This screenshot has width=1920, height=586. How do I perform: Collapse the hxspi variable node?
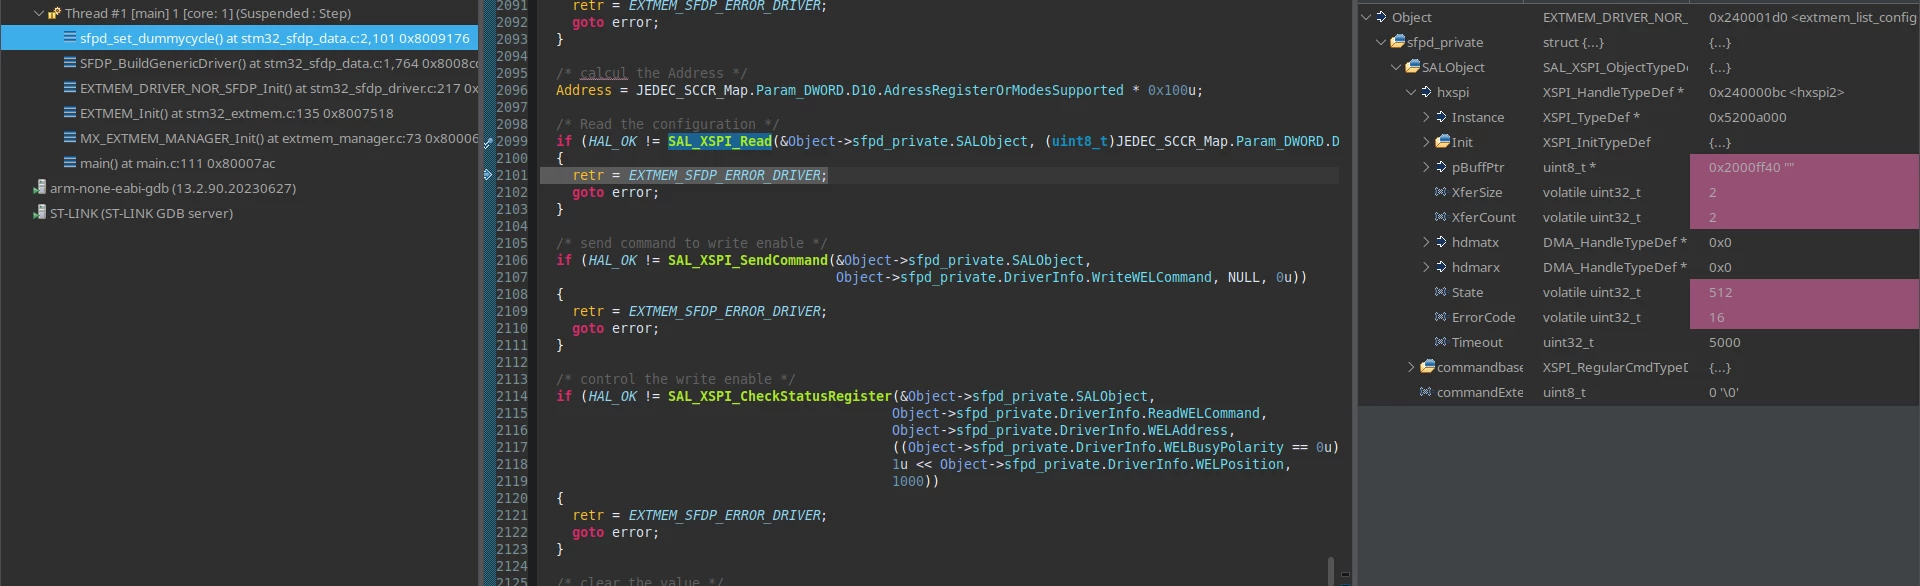point(1411,92)
